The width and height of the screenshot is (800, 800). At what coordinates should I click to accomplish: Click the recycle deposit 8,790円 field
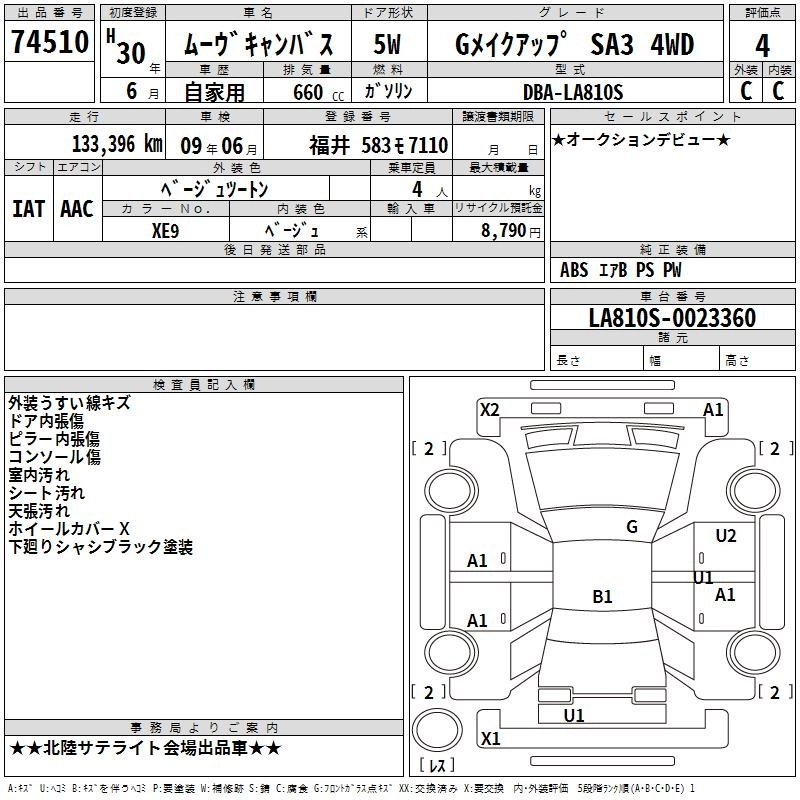498,230
